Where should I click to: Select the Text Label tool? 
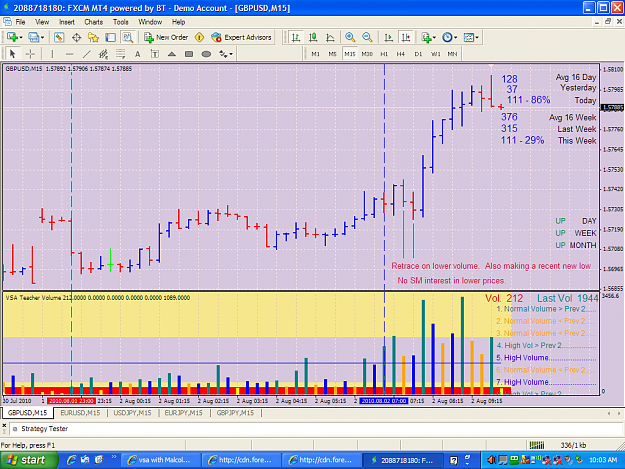(155, 54)
